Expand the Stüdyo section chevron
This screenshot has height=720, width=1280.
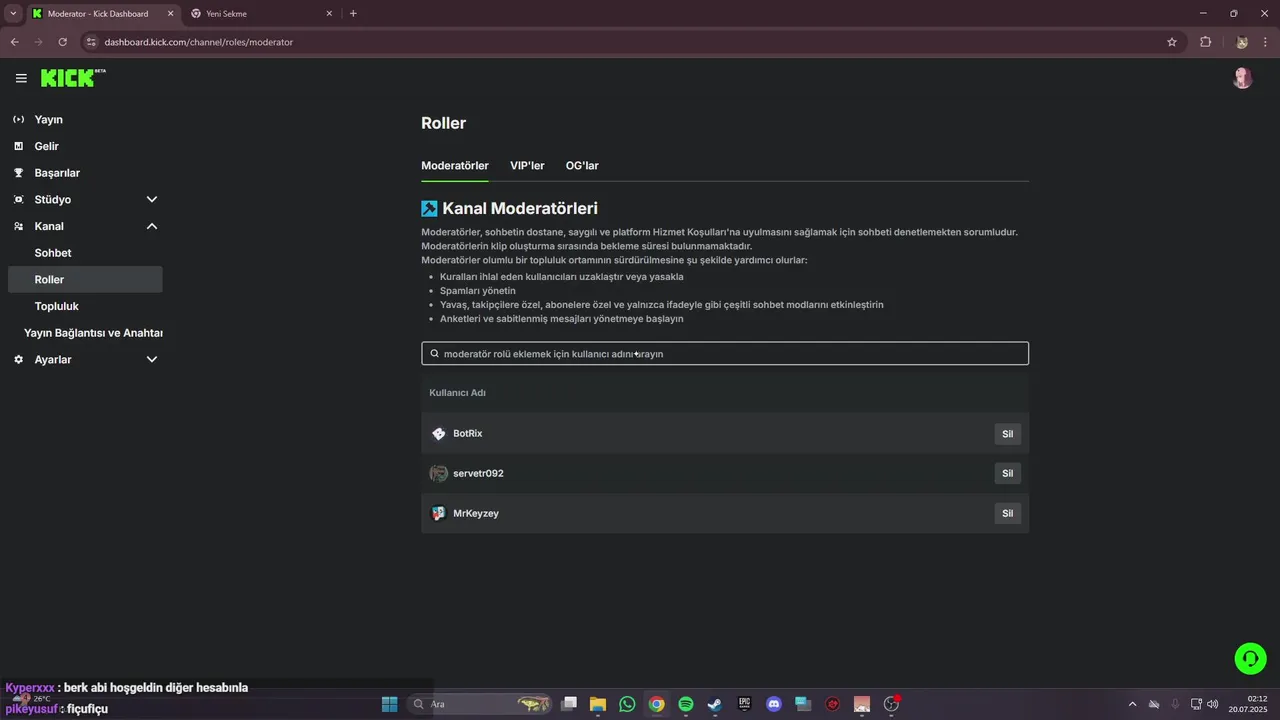(152, 200)
